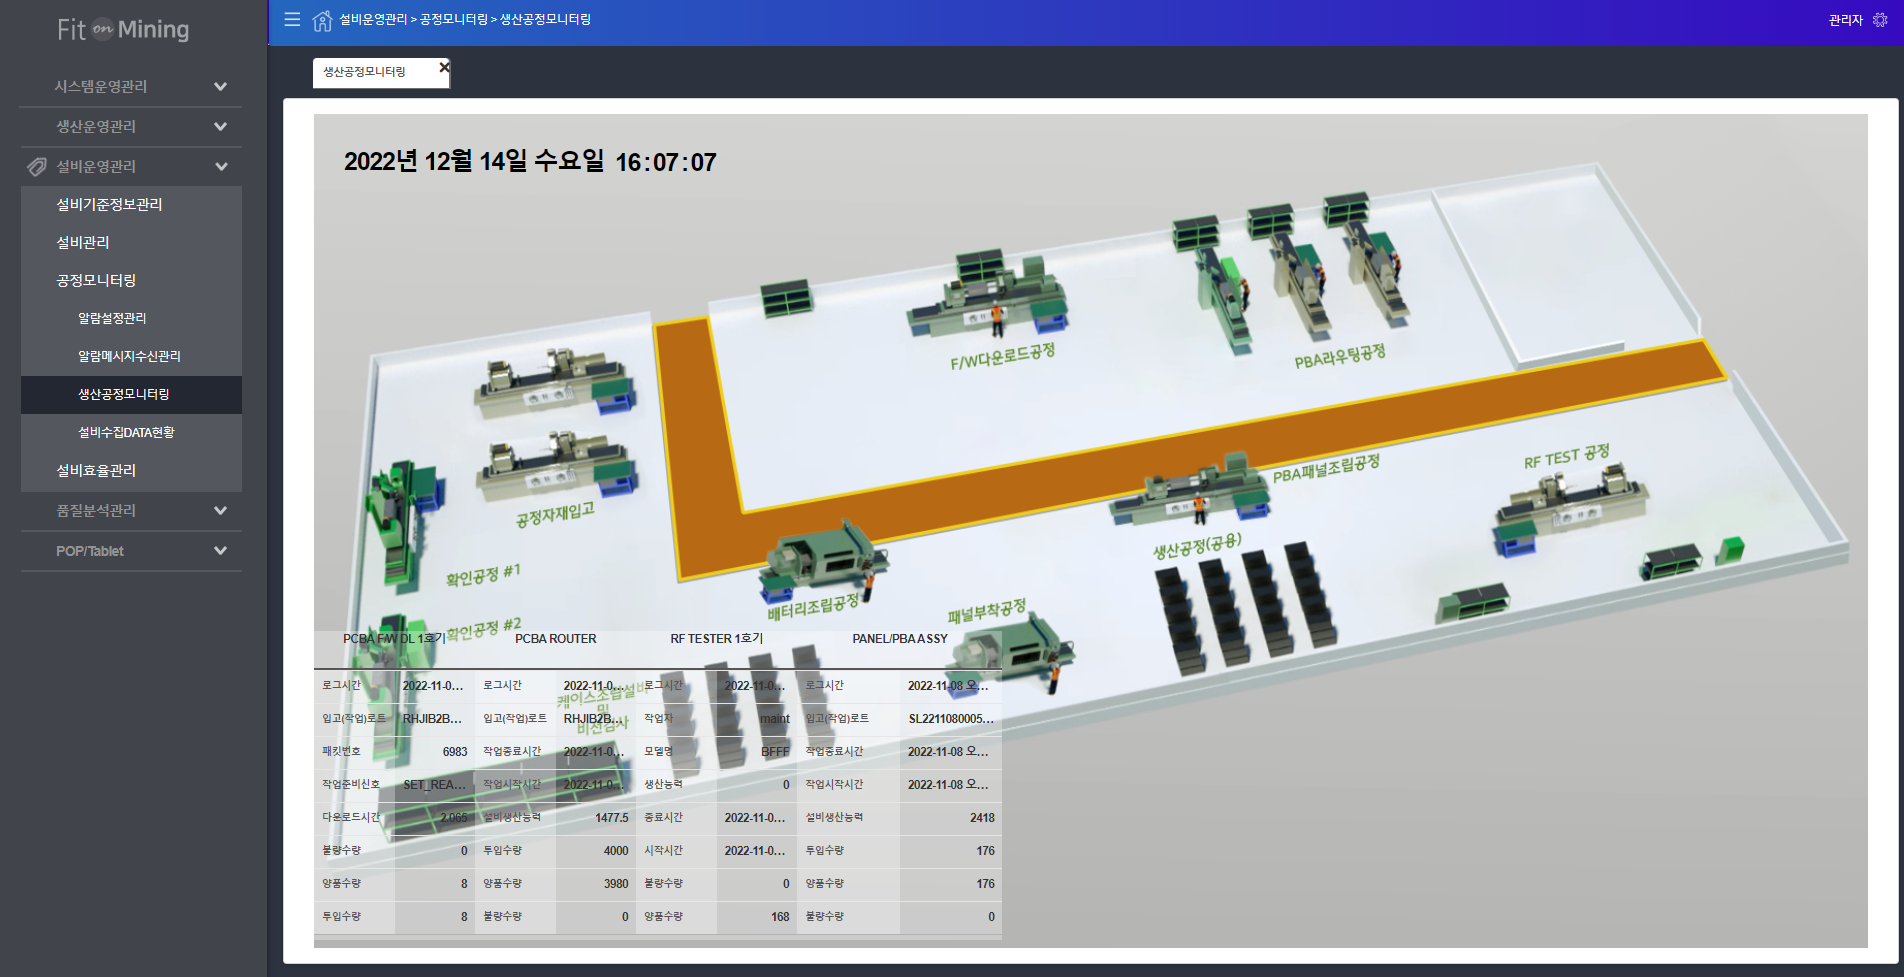The image size is (1904, 977).
Task: Click the Fit on Mining logo
Action: coord(123,30)
